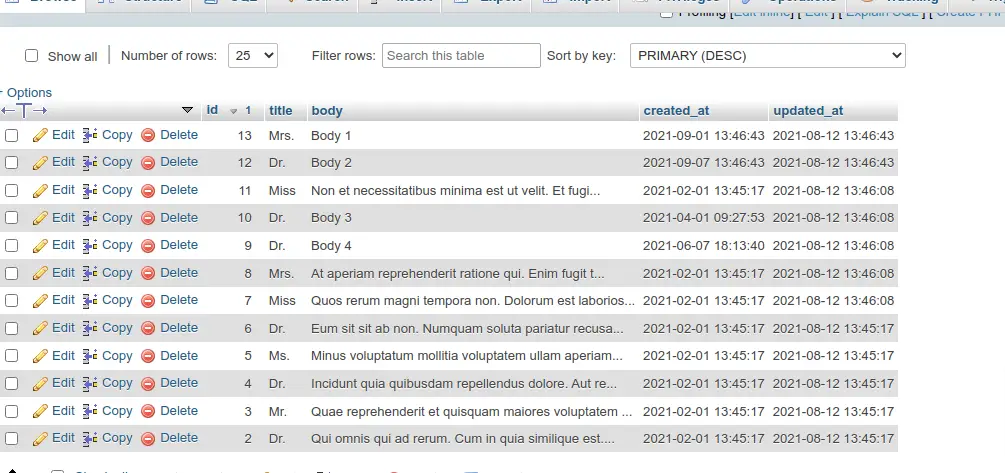This screenshot has width=1005, height=473.
Task: Sort by the updated_at column header
Action: [x=808, y=110]
